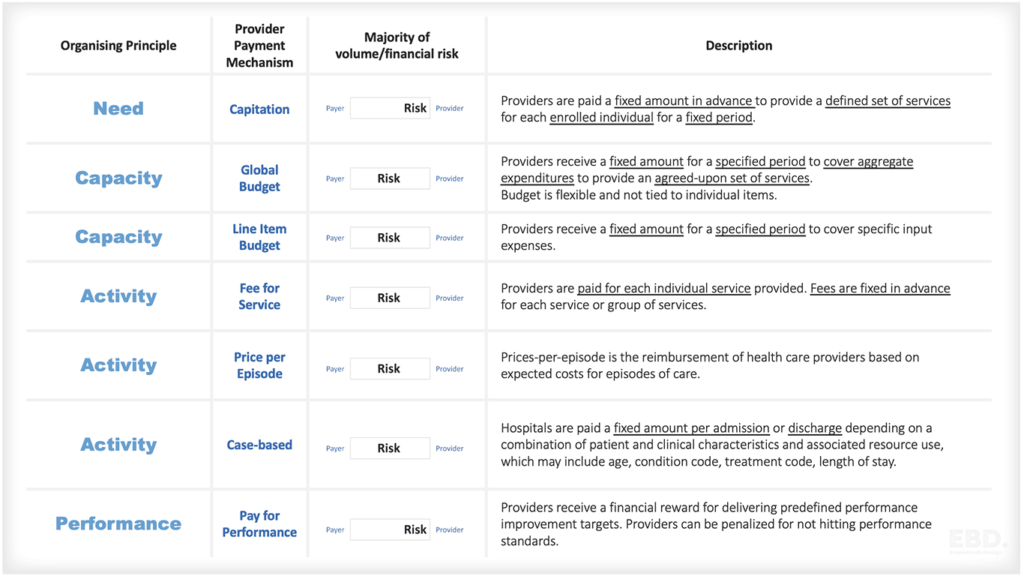The image size is (1024, 576).
Task: Open the 'enrolled individual' underlined text
Action: [x=597, y=117]
